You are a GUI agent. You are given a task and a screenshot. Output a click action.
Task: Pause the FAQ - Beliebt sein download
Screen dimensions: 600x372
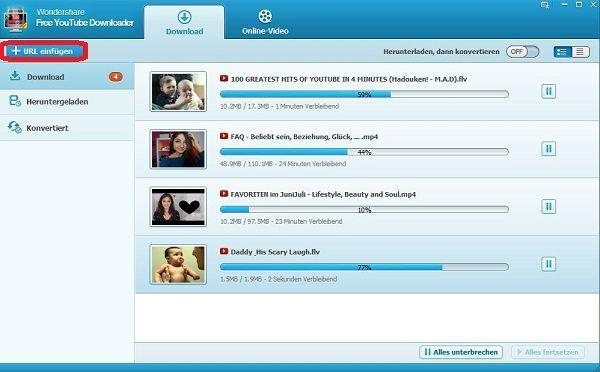pyautogui.click(x=548, y=148)
